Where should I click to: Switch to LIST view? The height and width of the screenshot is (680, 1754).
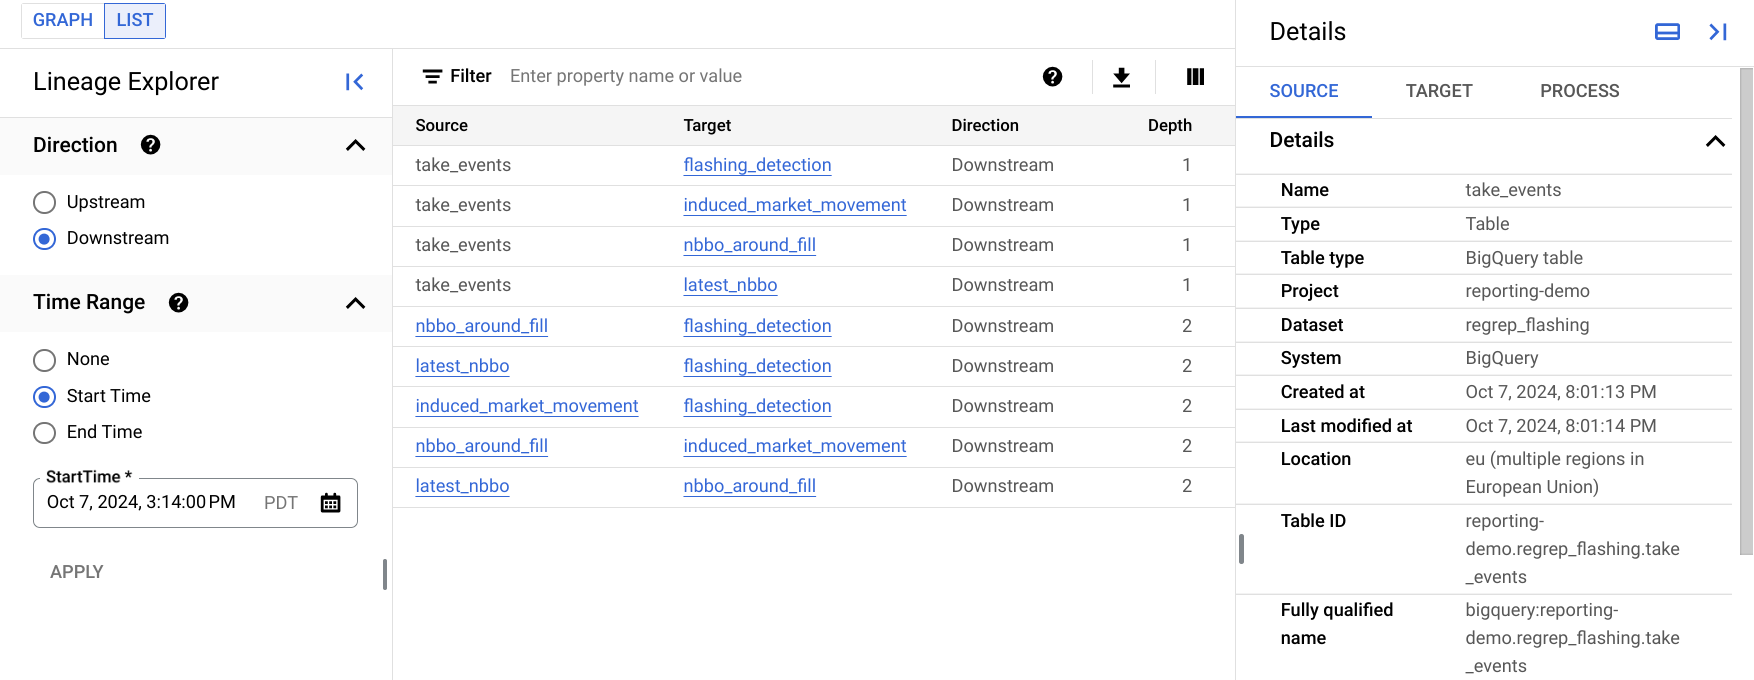coord(135,20)
